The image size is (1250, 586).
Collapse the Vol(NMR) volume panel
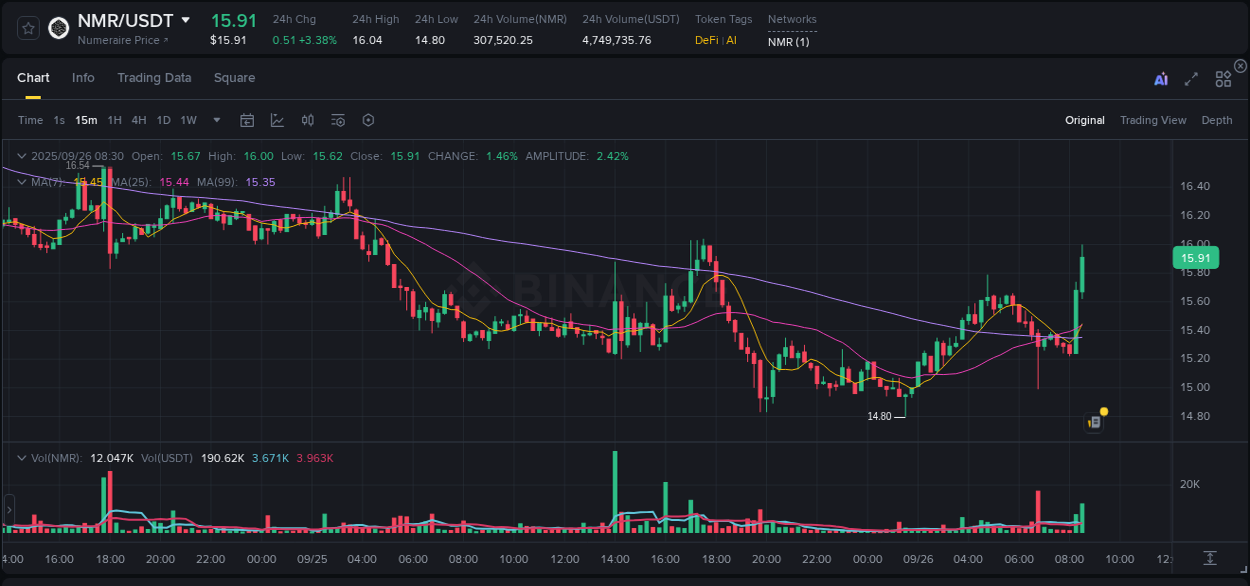coord(22,458)
